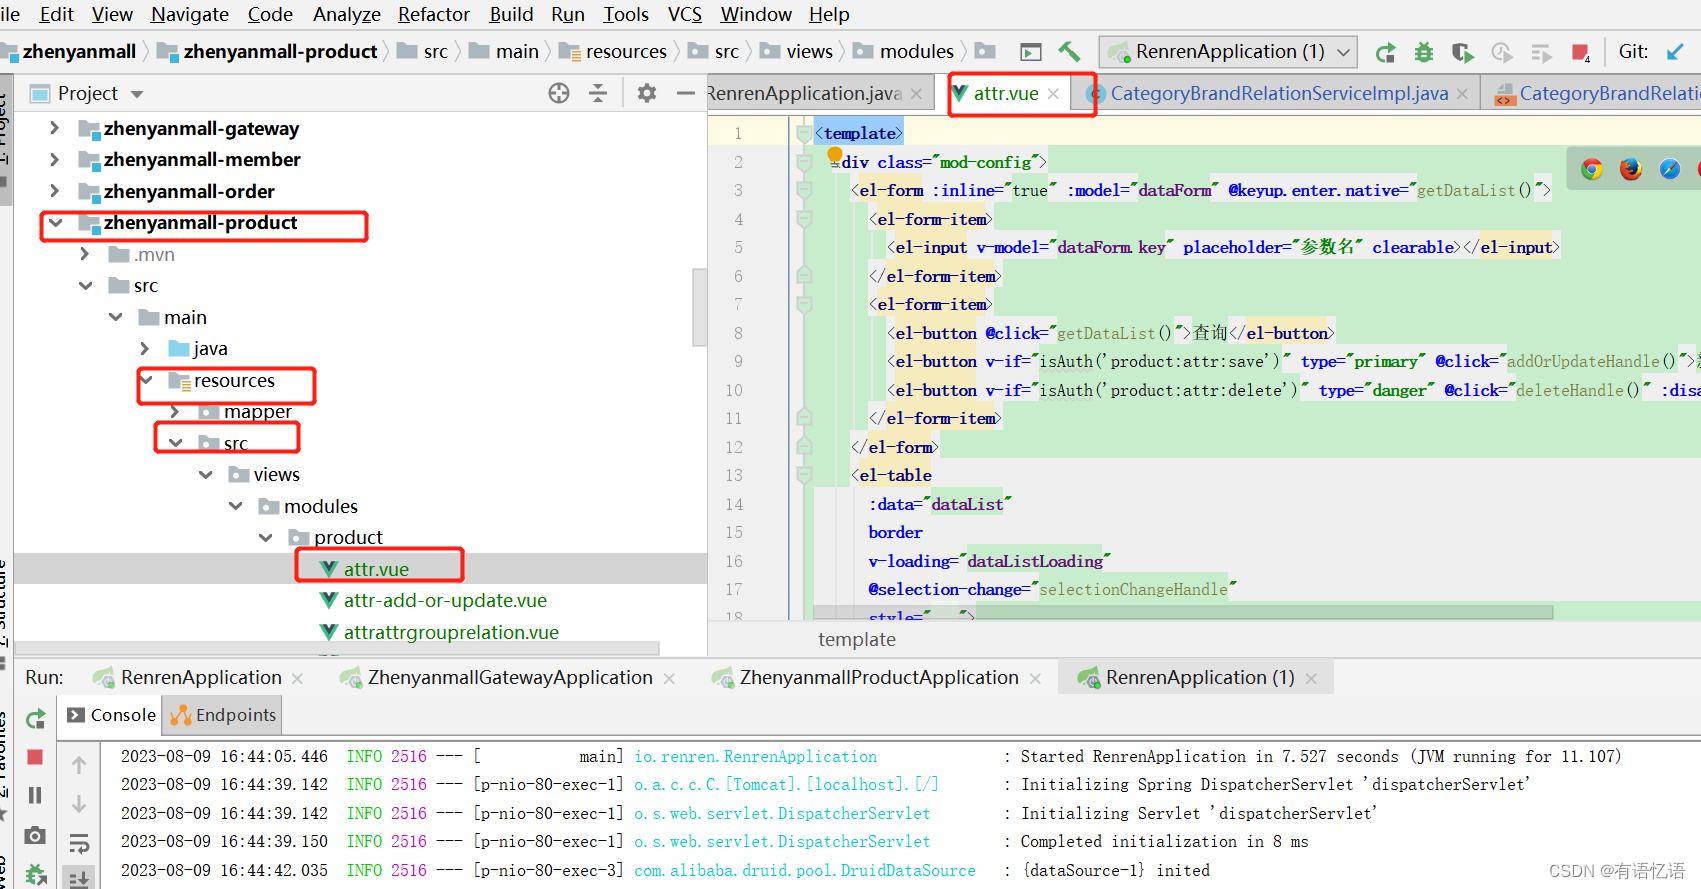
Task: Select product folder in tree
Action: (x=348, y=537)
